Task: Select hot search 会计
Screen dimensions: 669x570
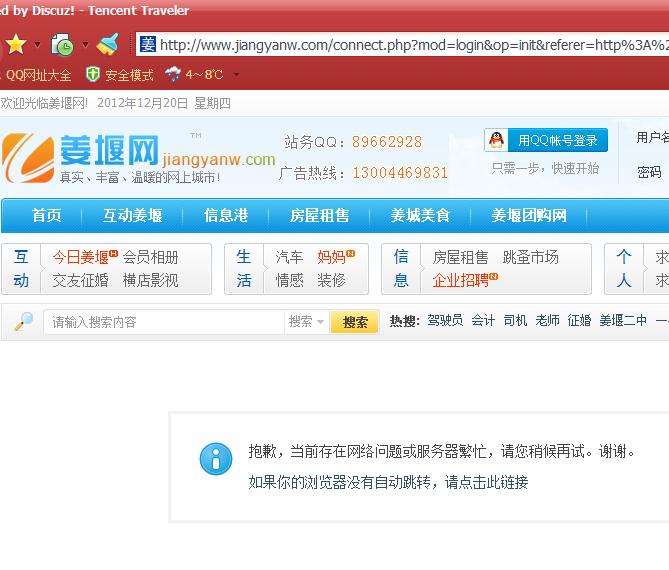Action: coord(483,320)
